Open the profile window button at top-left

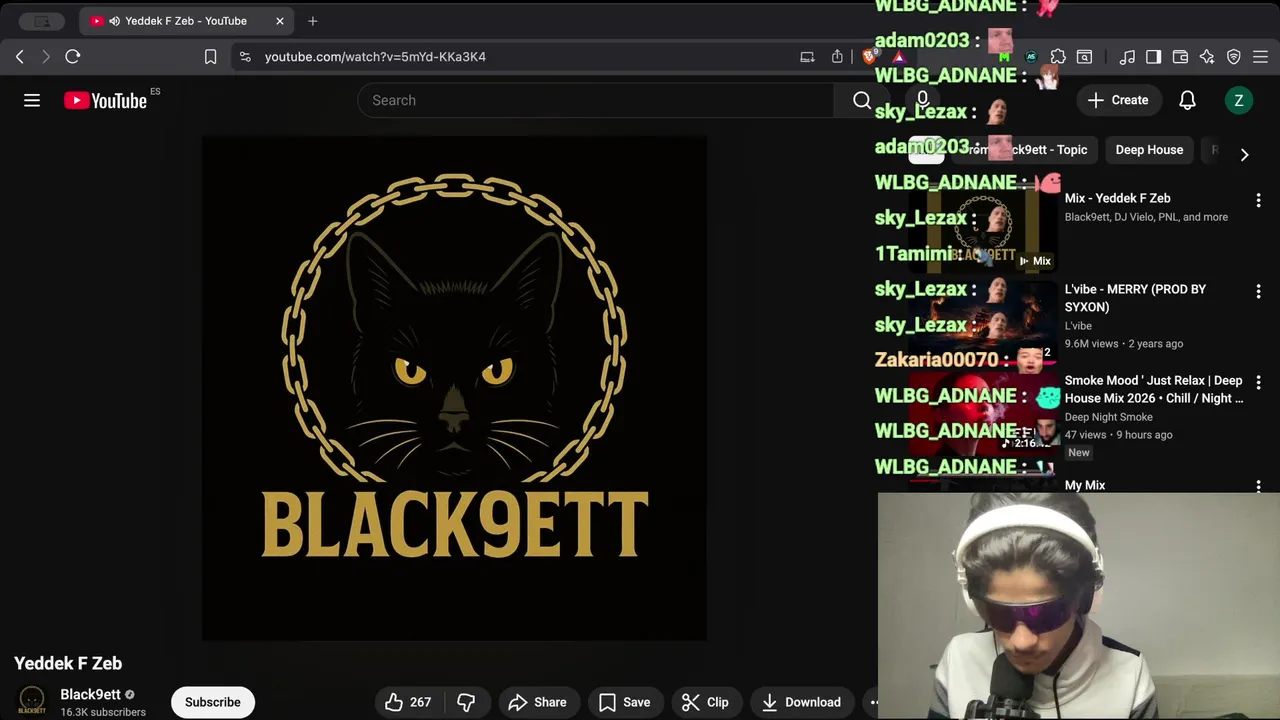coord(42,21)
